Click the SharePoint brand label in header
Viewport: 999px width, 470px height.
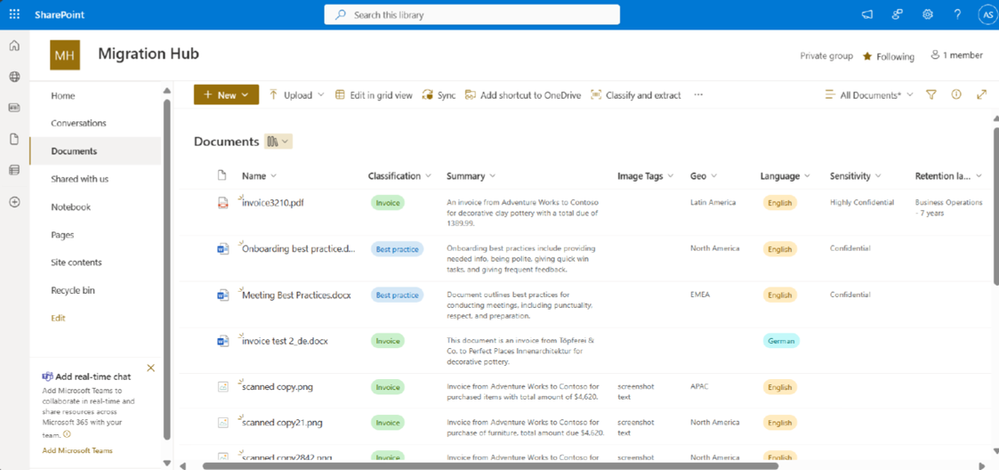[59, 15]
